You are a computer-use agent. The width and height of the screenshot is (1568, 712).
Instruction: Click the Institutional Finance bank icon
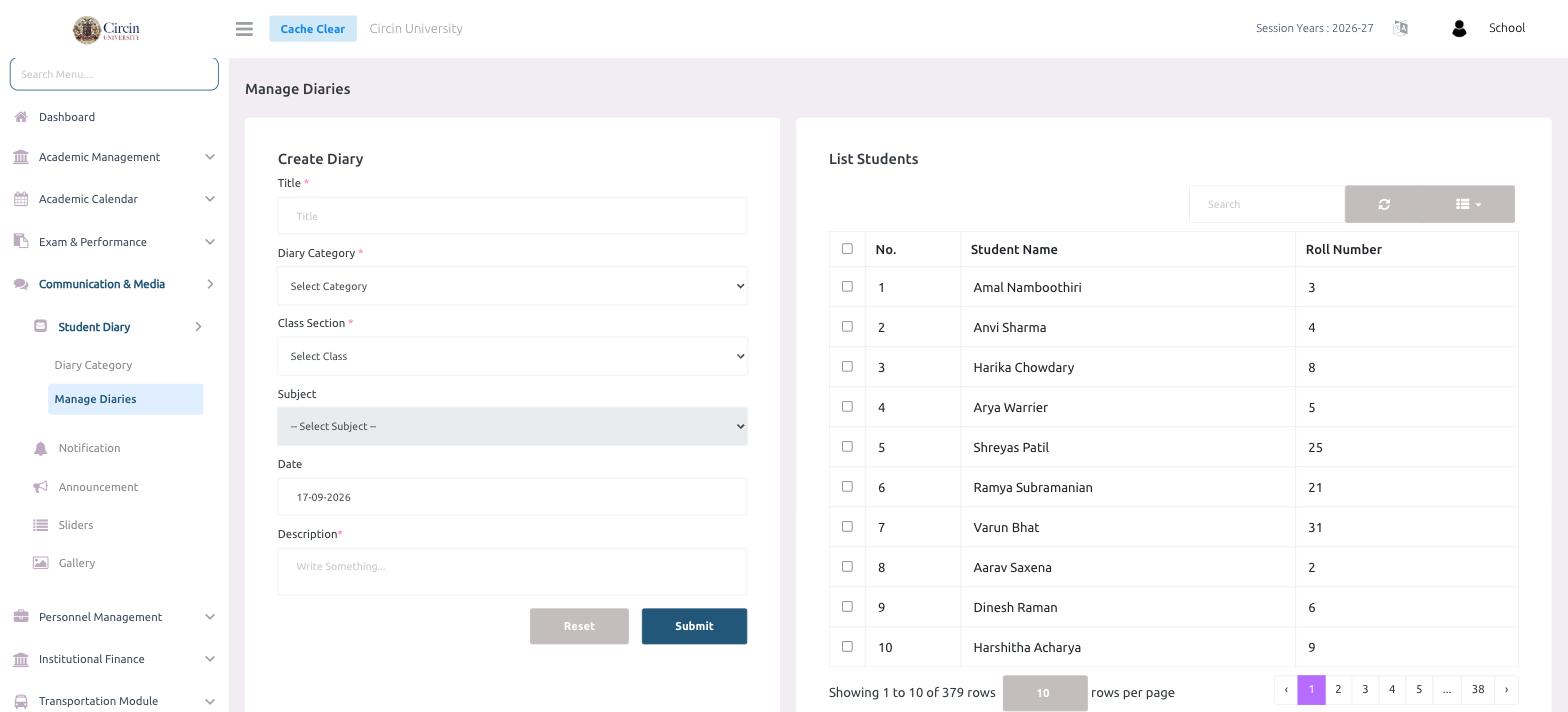(21, 659)
